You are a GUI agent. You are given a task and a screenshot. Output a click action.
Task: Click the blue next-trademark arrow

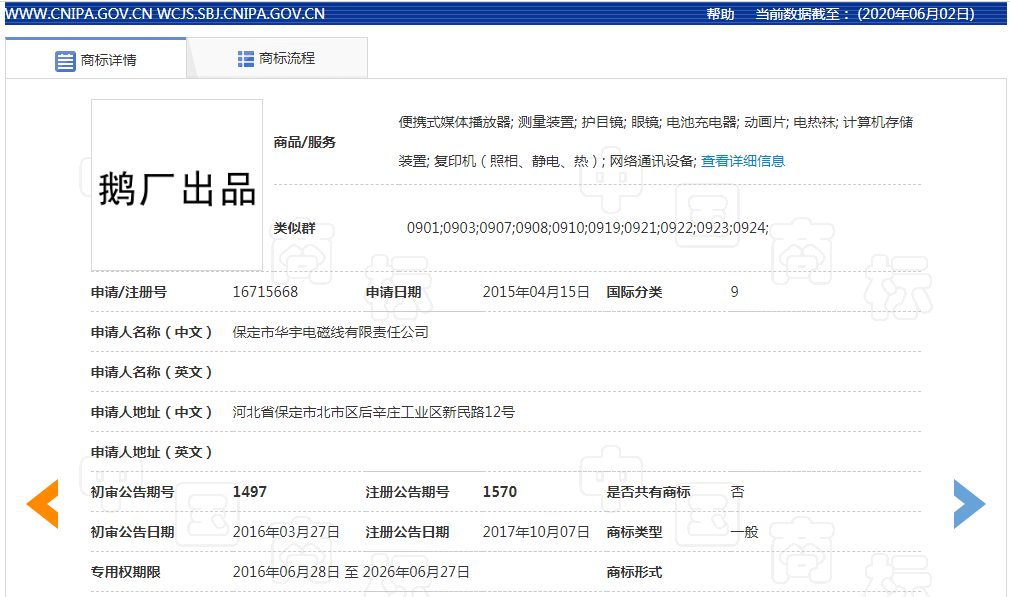pos(968,504)
